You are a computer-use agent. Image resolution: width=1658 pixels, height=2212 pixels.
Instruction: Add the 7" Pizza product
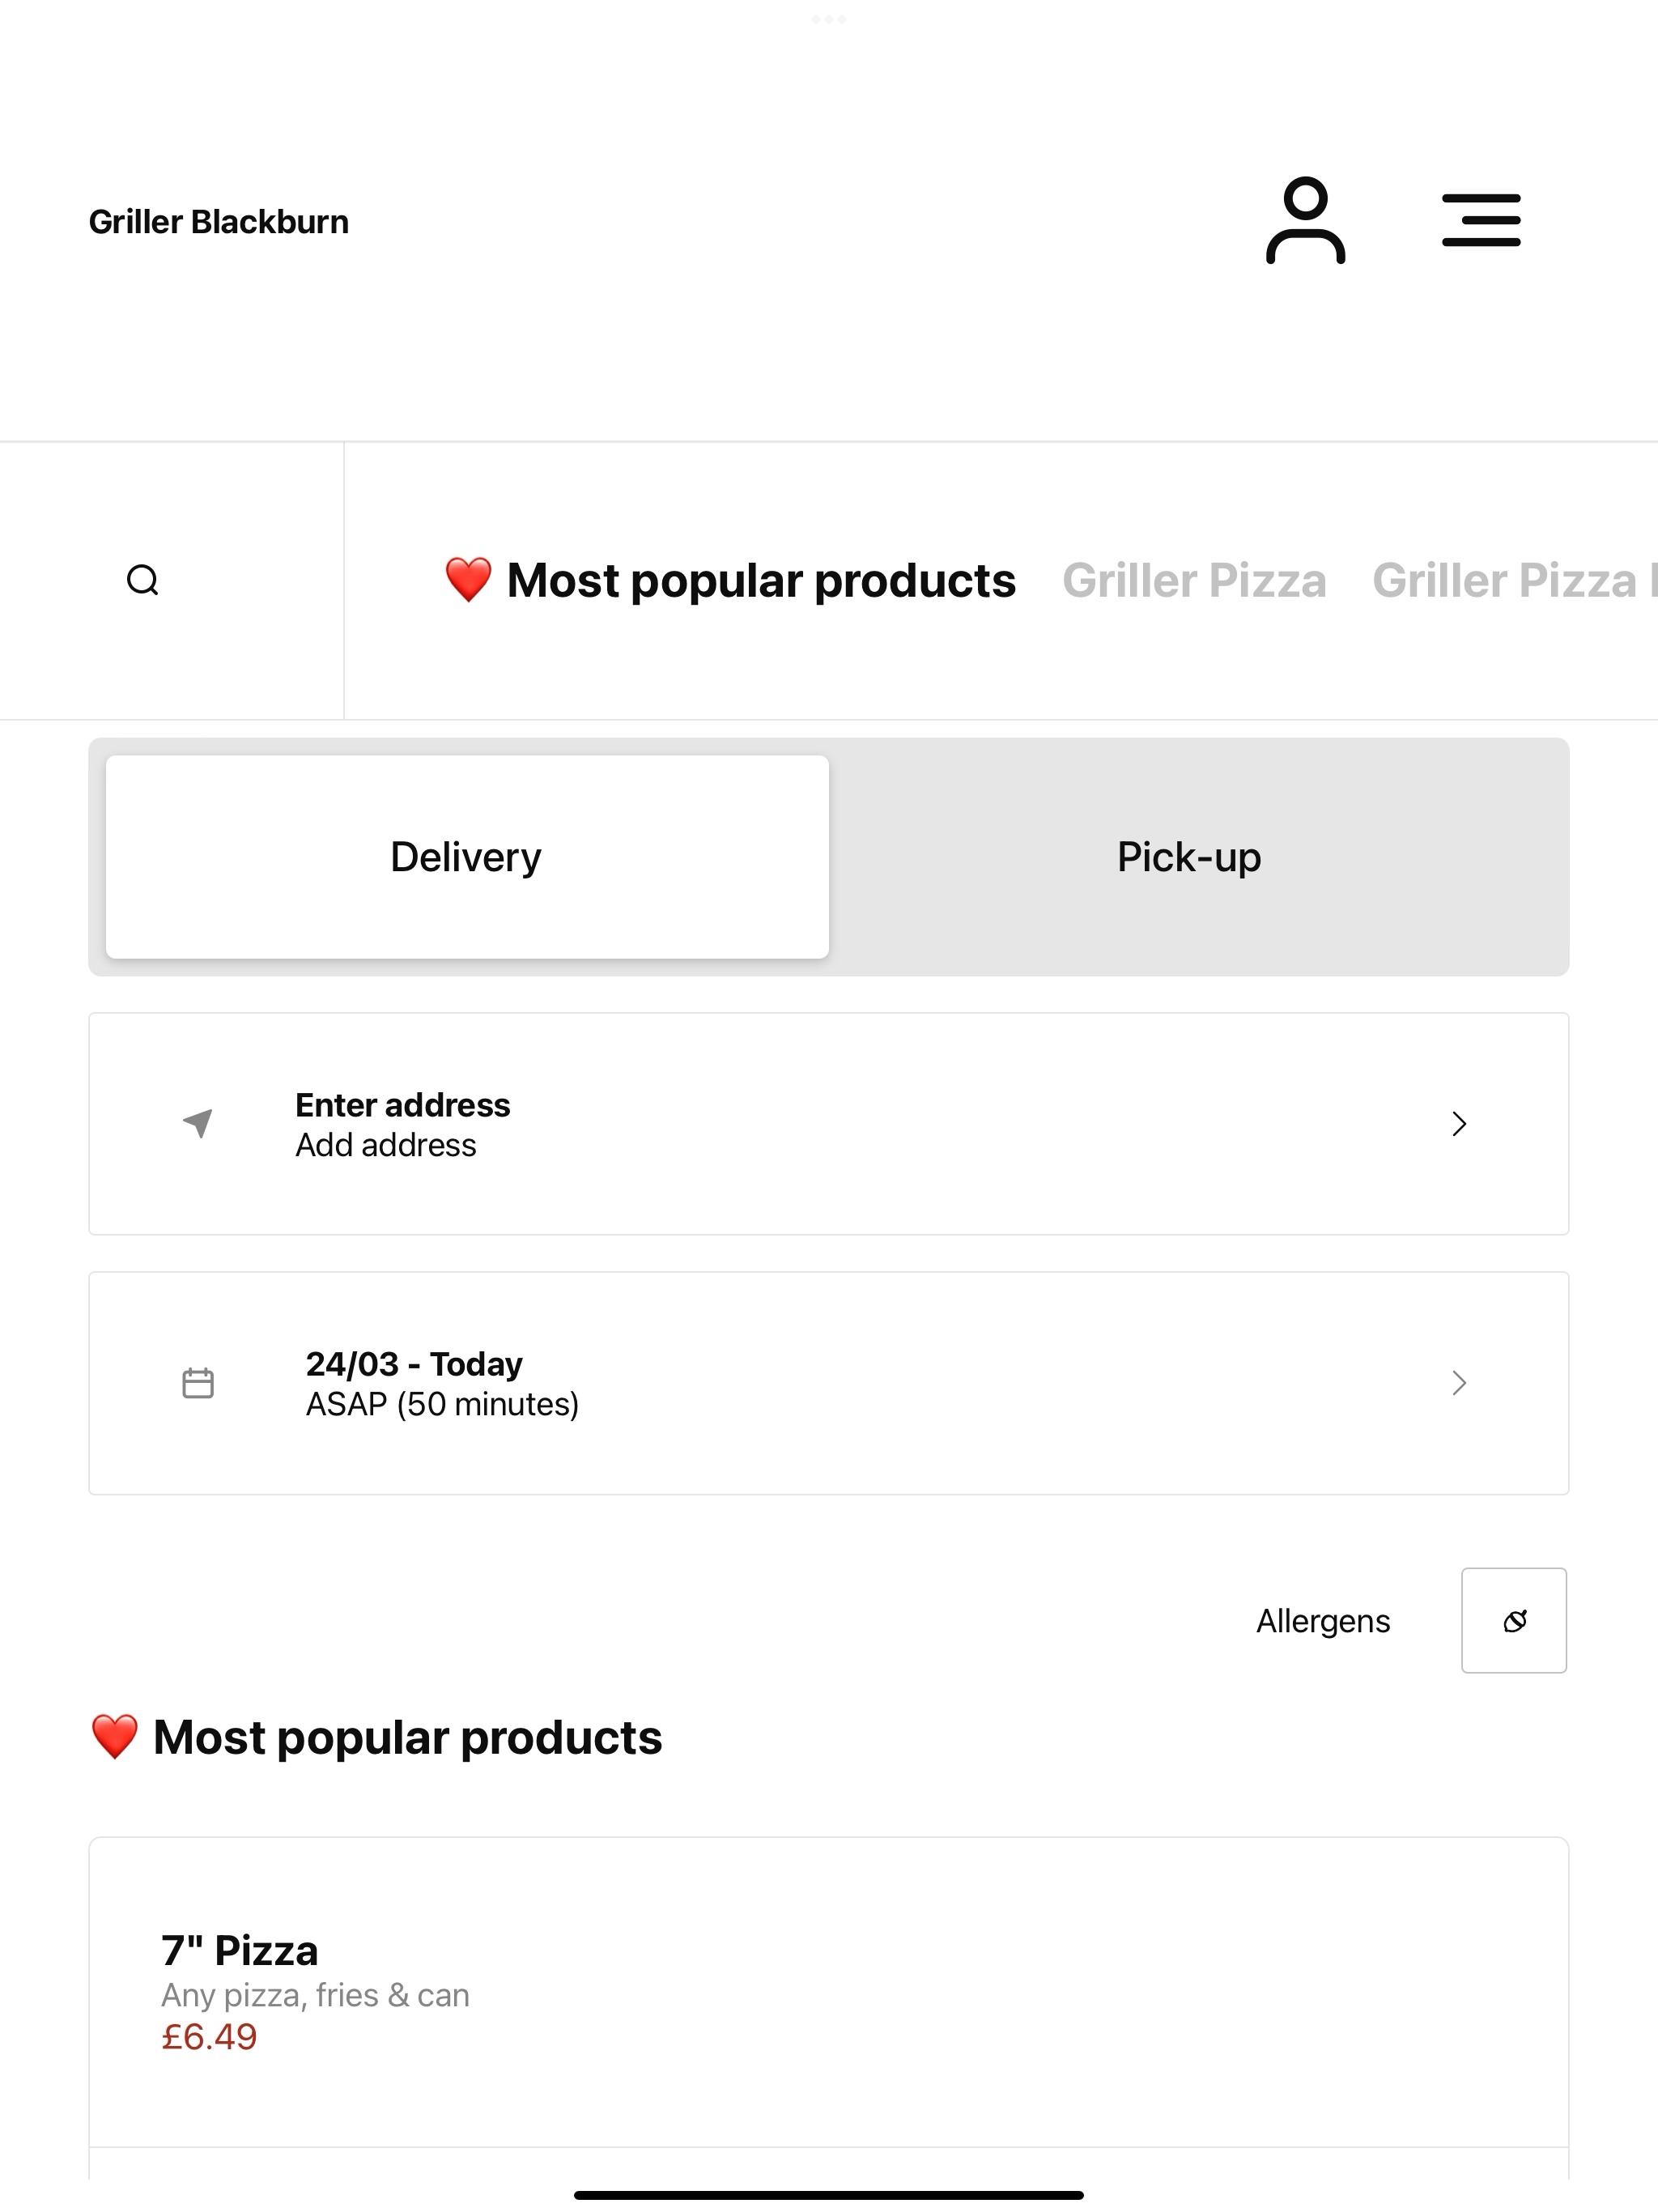[829, 1992]
